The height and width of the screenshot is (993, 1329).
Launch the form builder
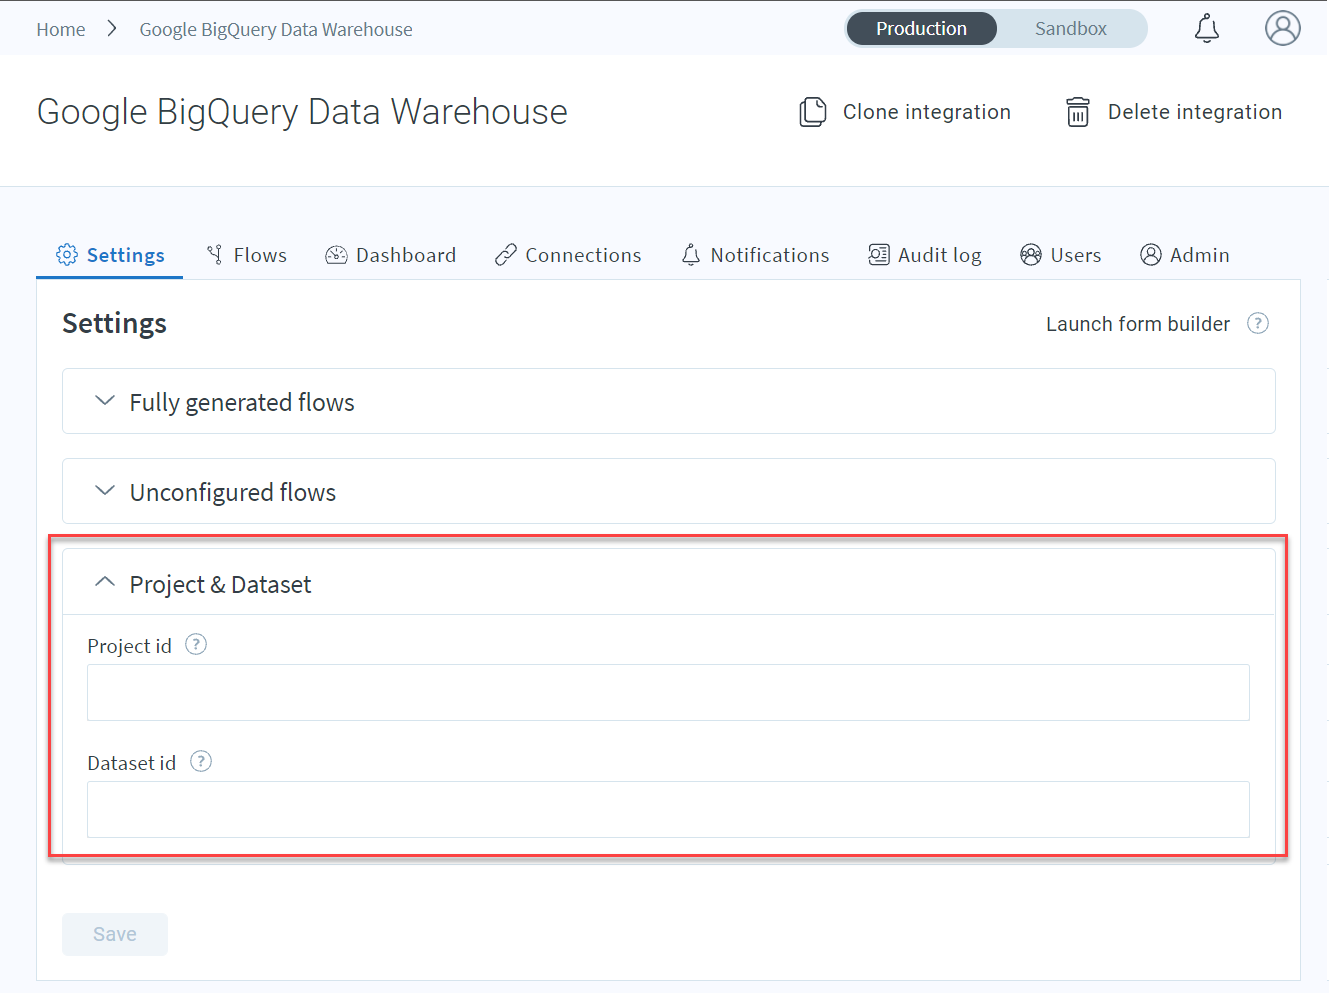pyautogui.click(x=1138, y=324)
